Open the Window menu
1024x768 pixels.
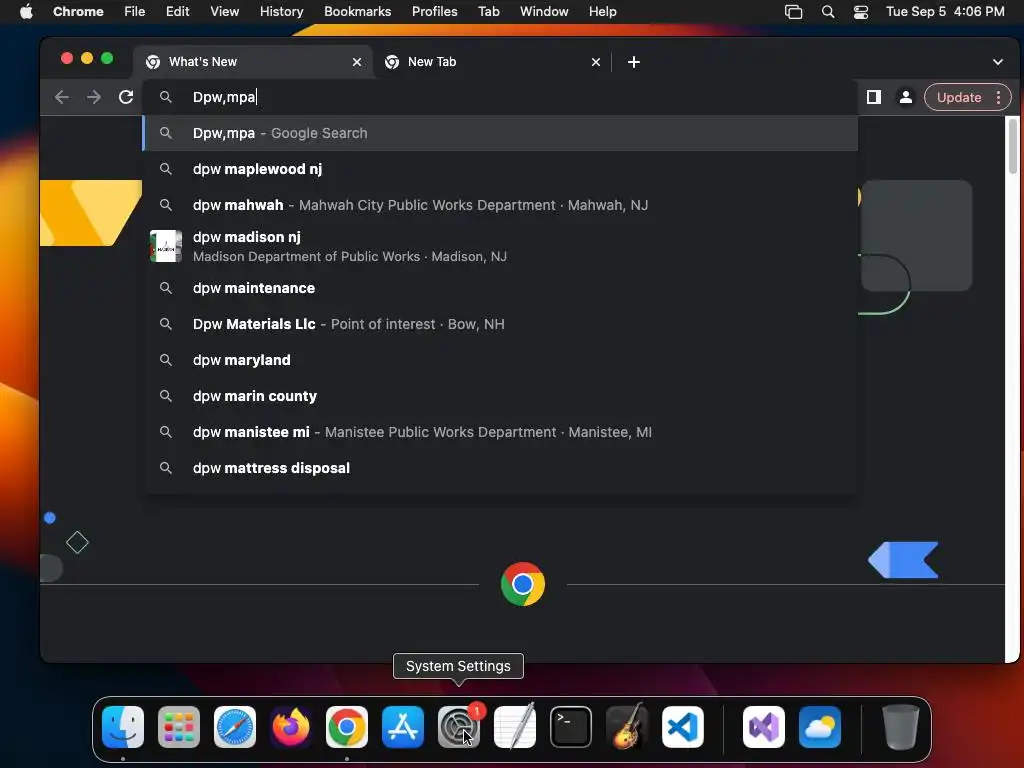(544, 12)
